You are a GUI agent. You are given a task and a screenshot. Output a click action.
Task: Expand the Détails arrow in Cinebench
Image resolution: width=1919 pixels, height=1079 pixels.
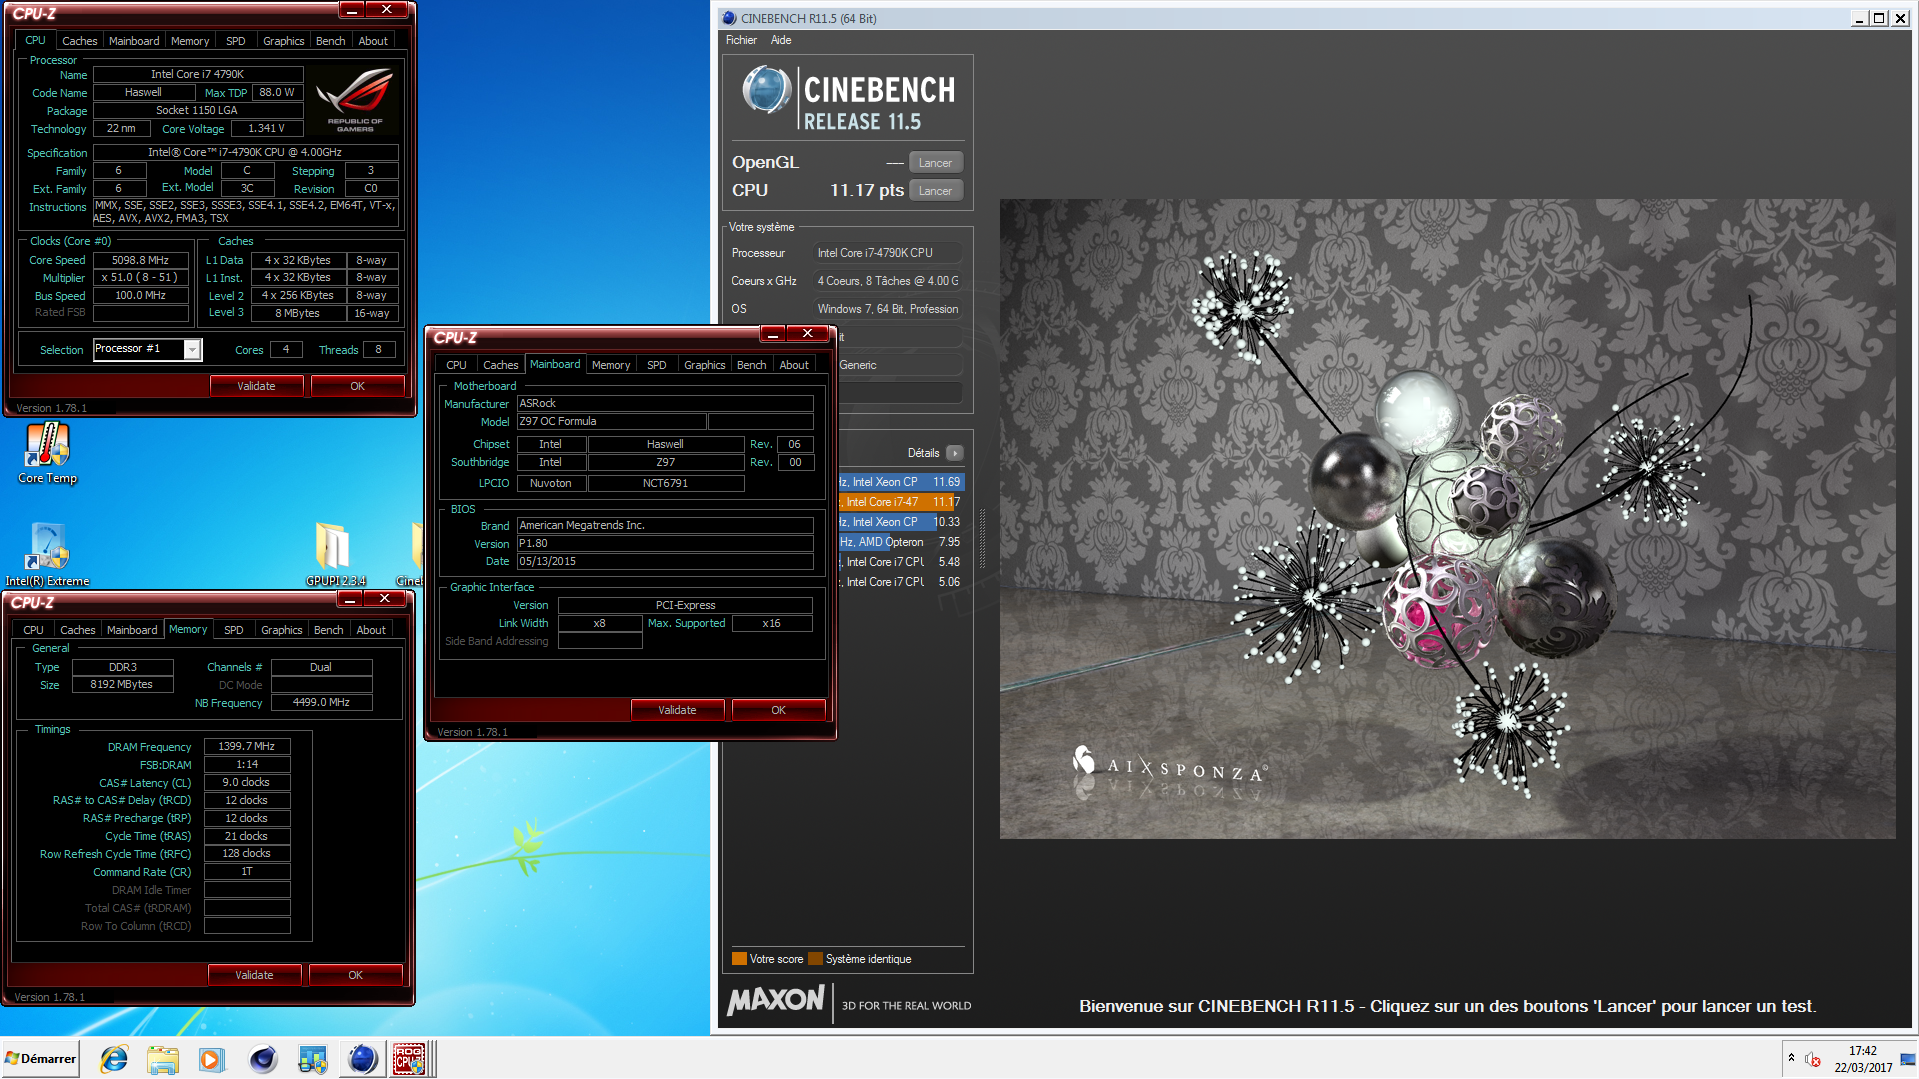pos(955,453)
